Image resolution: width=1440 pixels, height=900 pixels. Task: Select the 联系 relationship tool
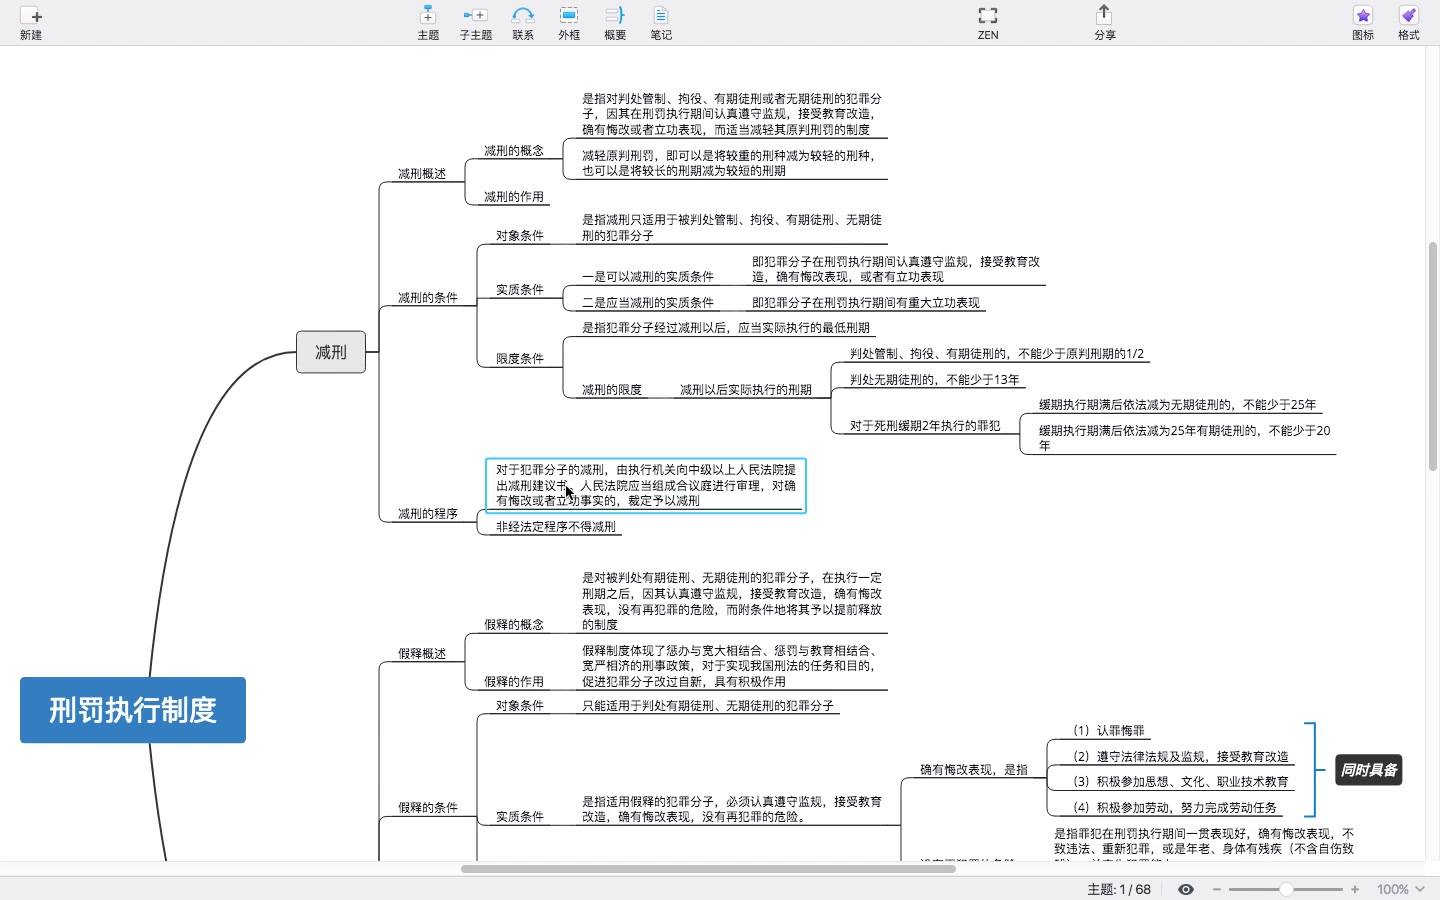tap(523, 23)
